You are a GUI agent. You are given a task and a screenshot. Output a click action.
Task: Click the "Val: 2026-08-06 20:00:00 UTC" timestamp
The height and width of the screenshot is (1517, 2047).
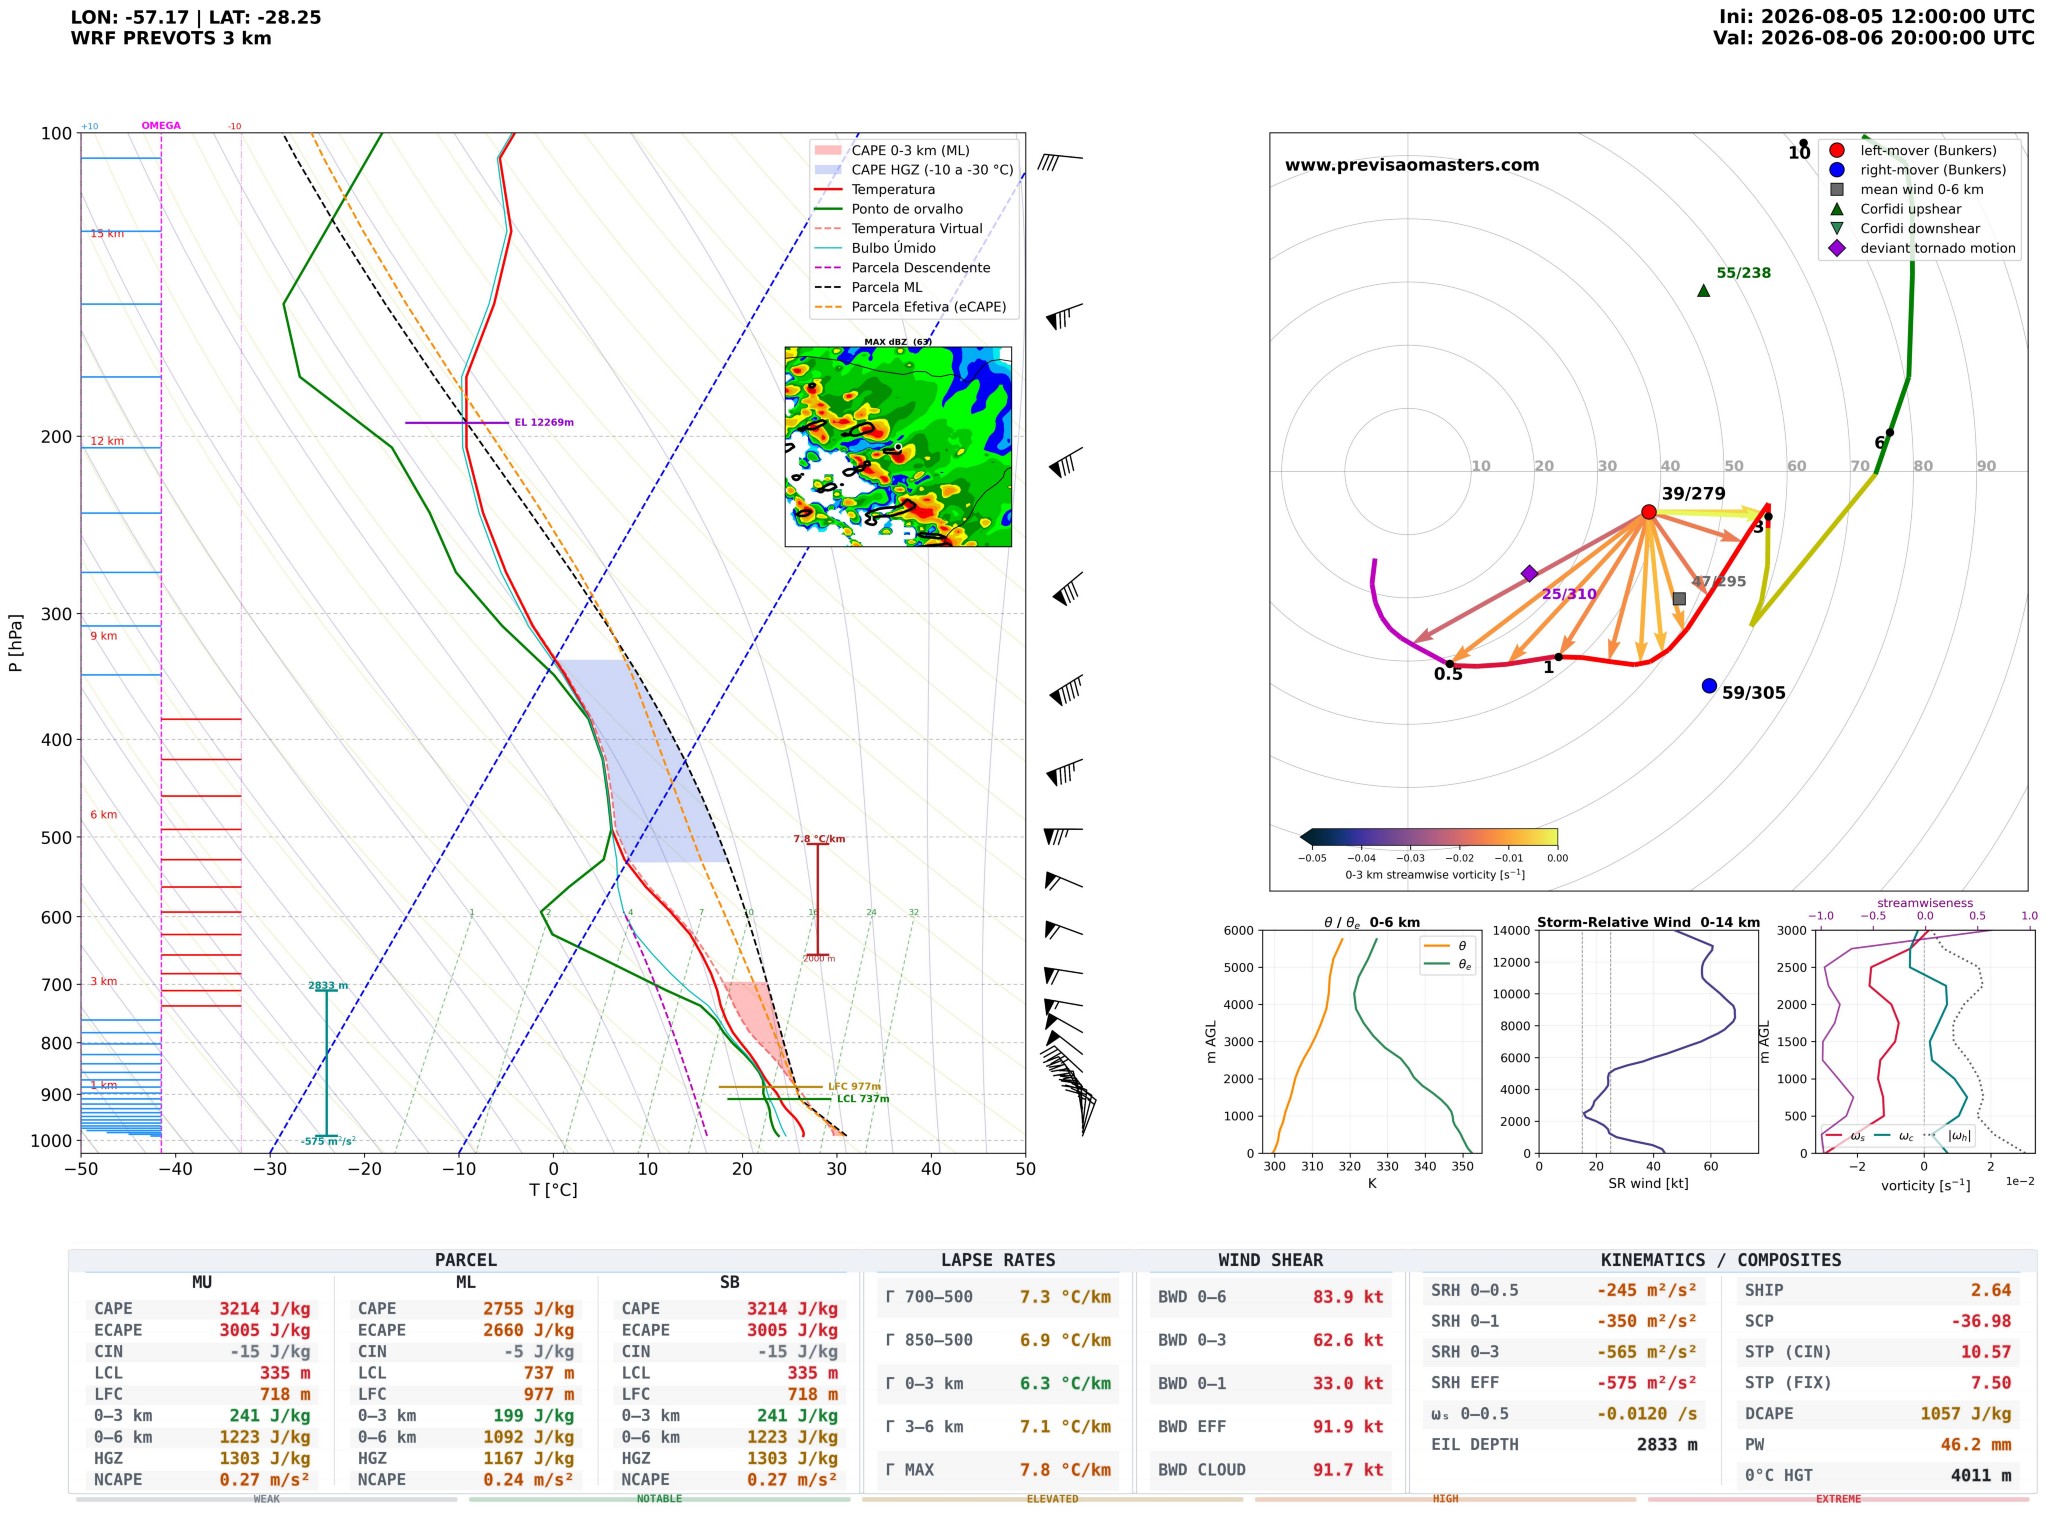click(x=1874, y=38)
